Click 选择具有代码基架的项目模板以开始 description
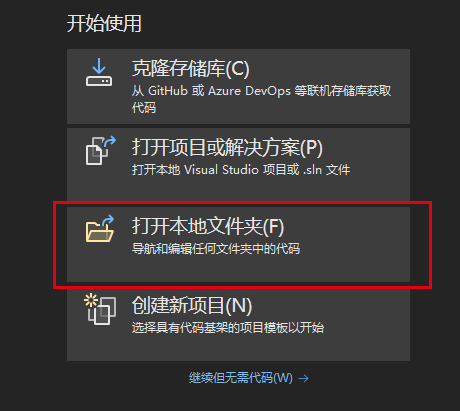 coord(228,328)
